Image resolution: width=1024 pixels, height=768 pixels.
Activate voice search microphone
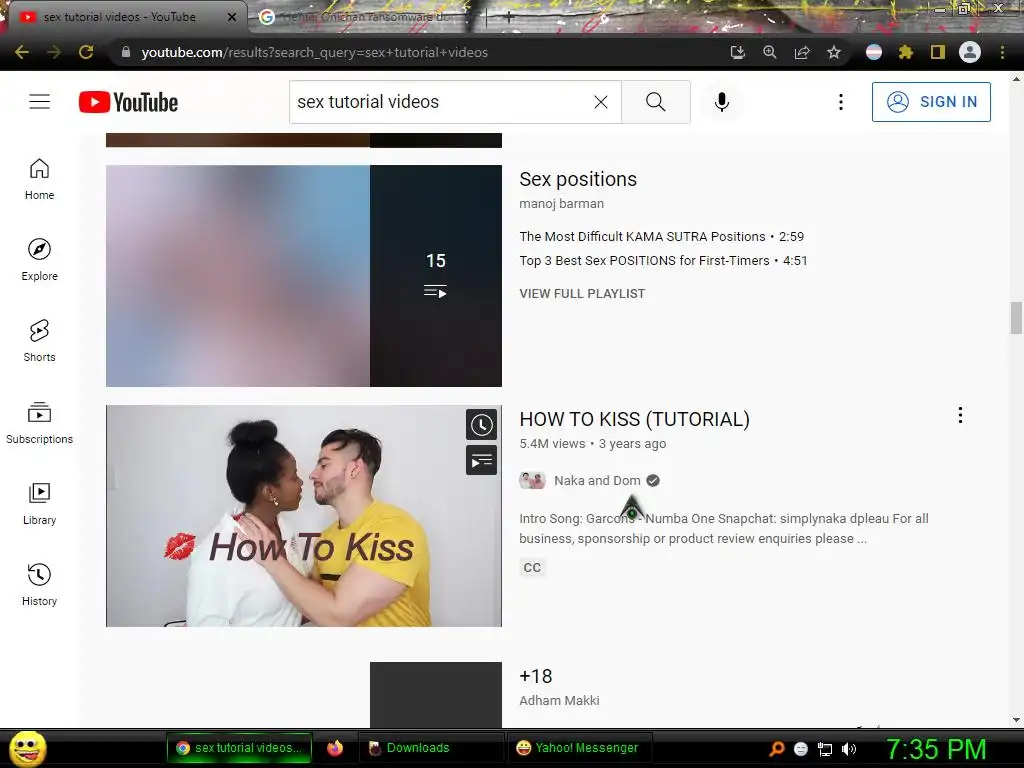722,102
